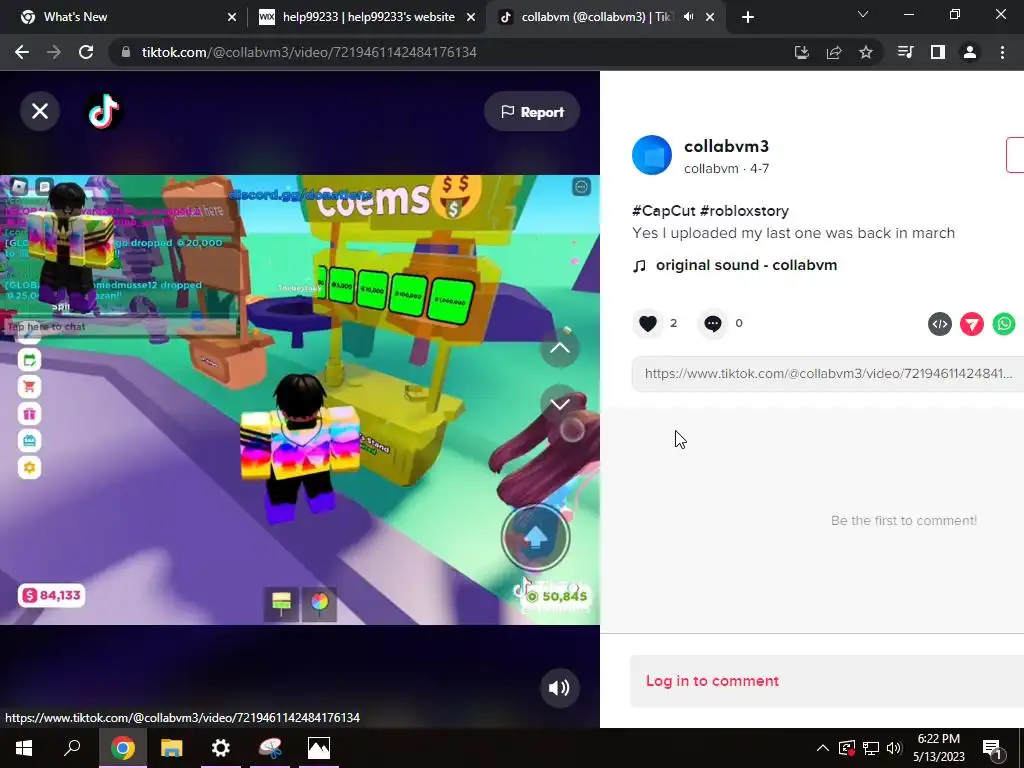Get the embed code icon
The image size is (1024, 768).
click(940, 324)
